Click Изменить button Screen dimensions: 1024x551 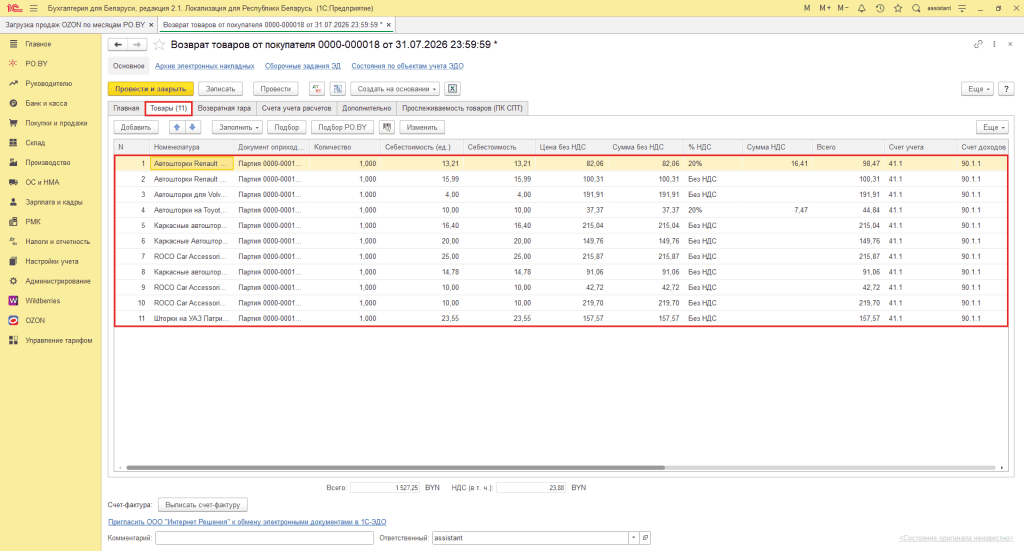point(422,127)
